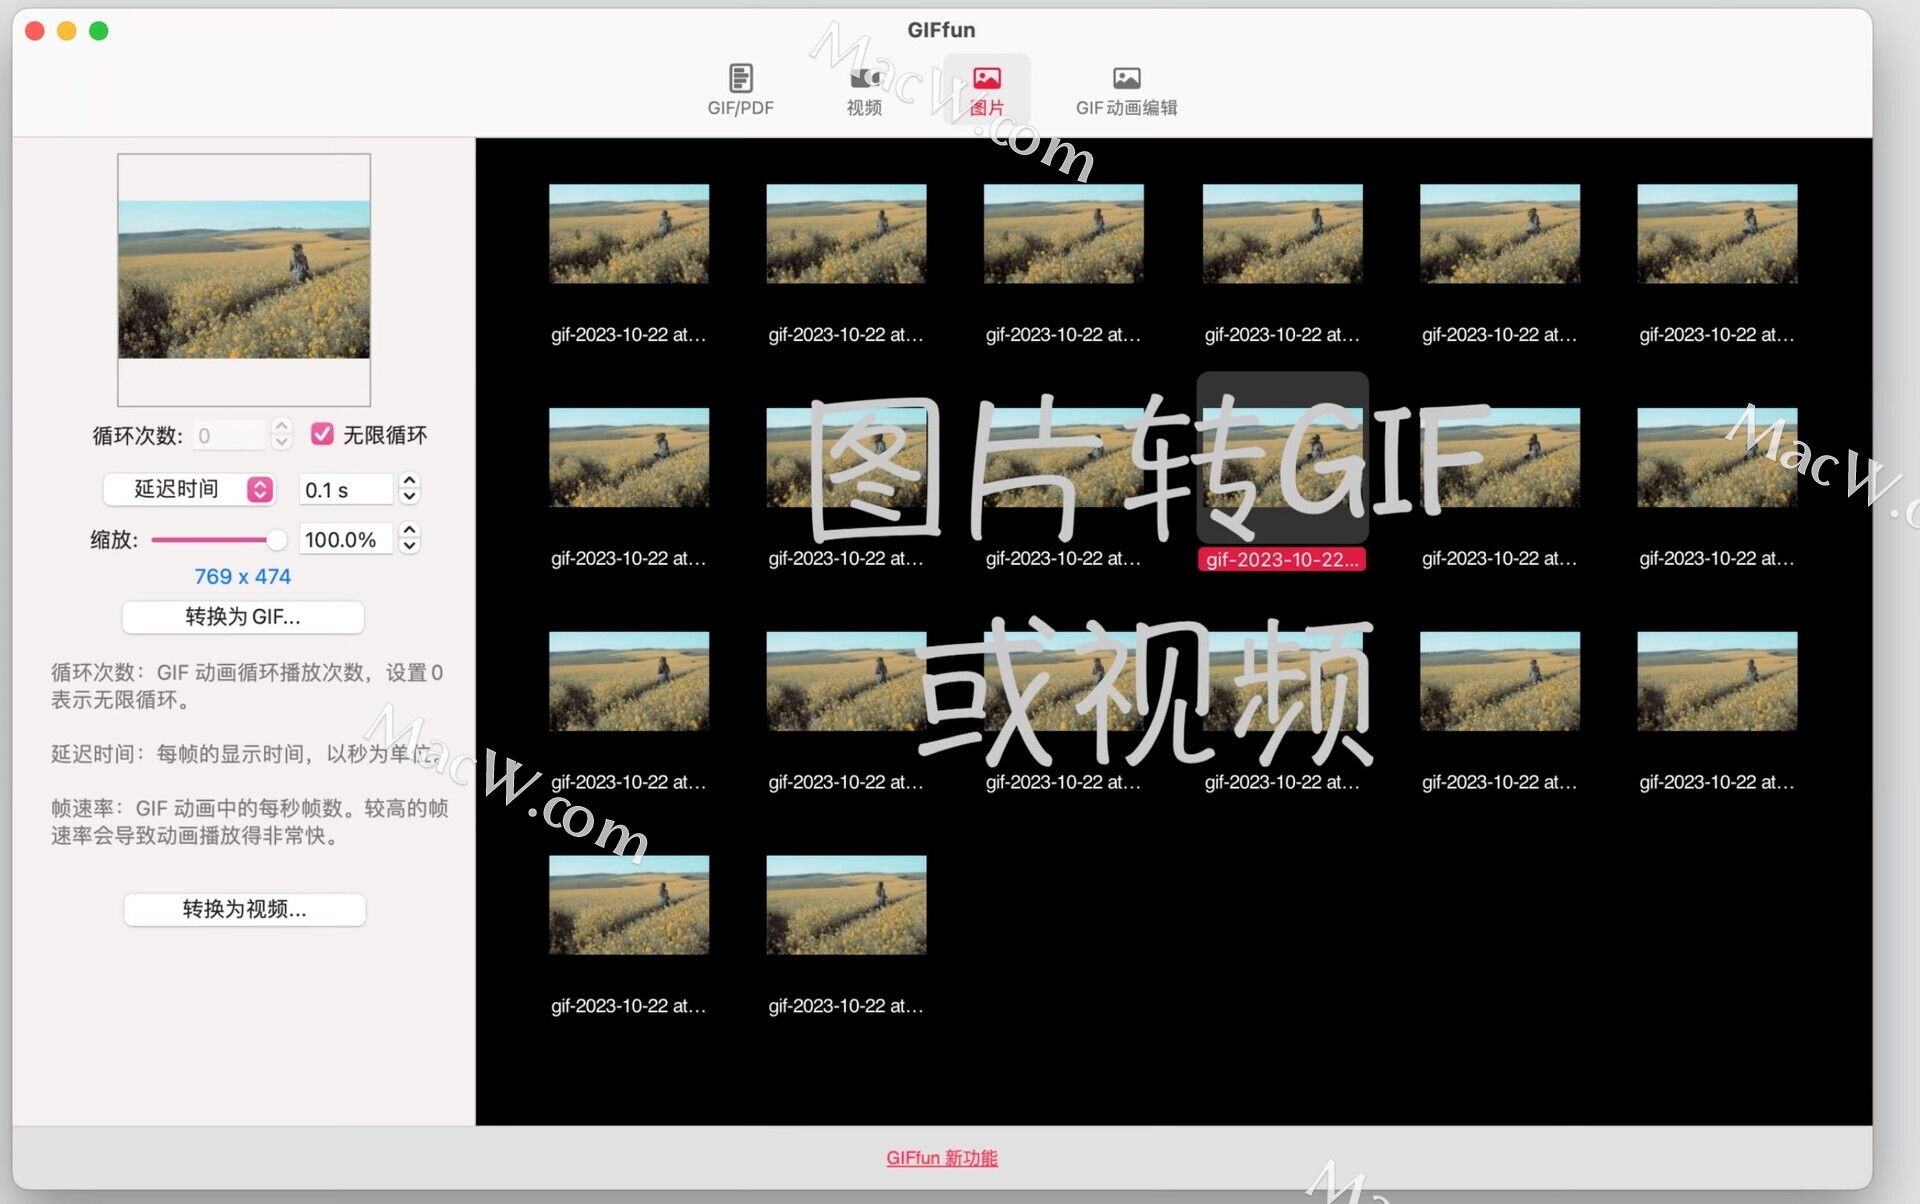
Task: Open the GIF 动画编辑 tab
Action: point(1126,90)
